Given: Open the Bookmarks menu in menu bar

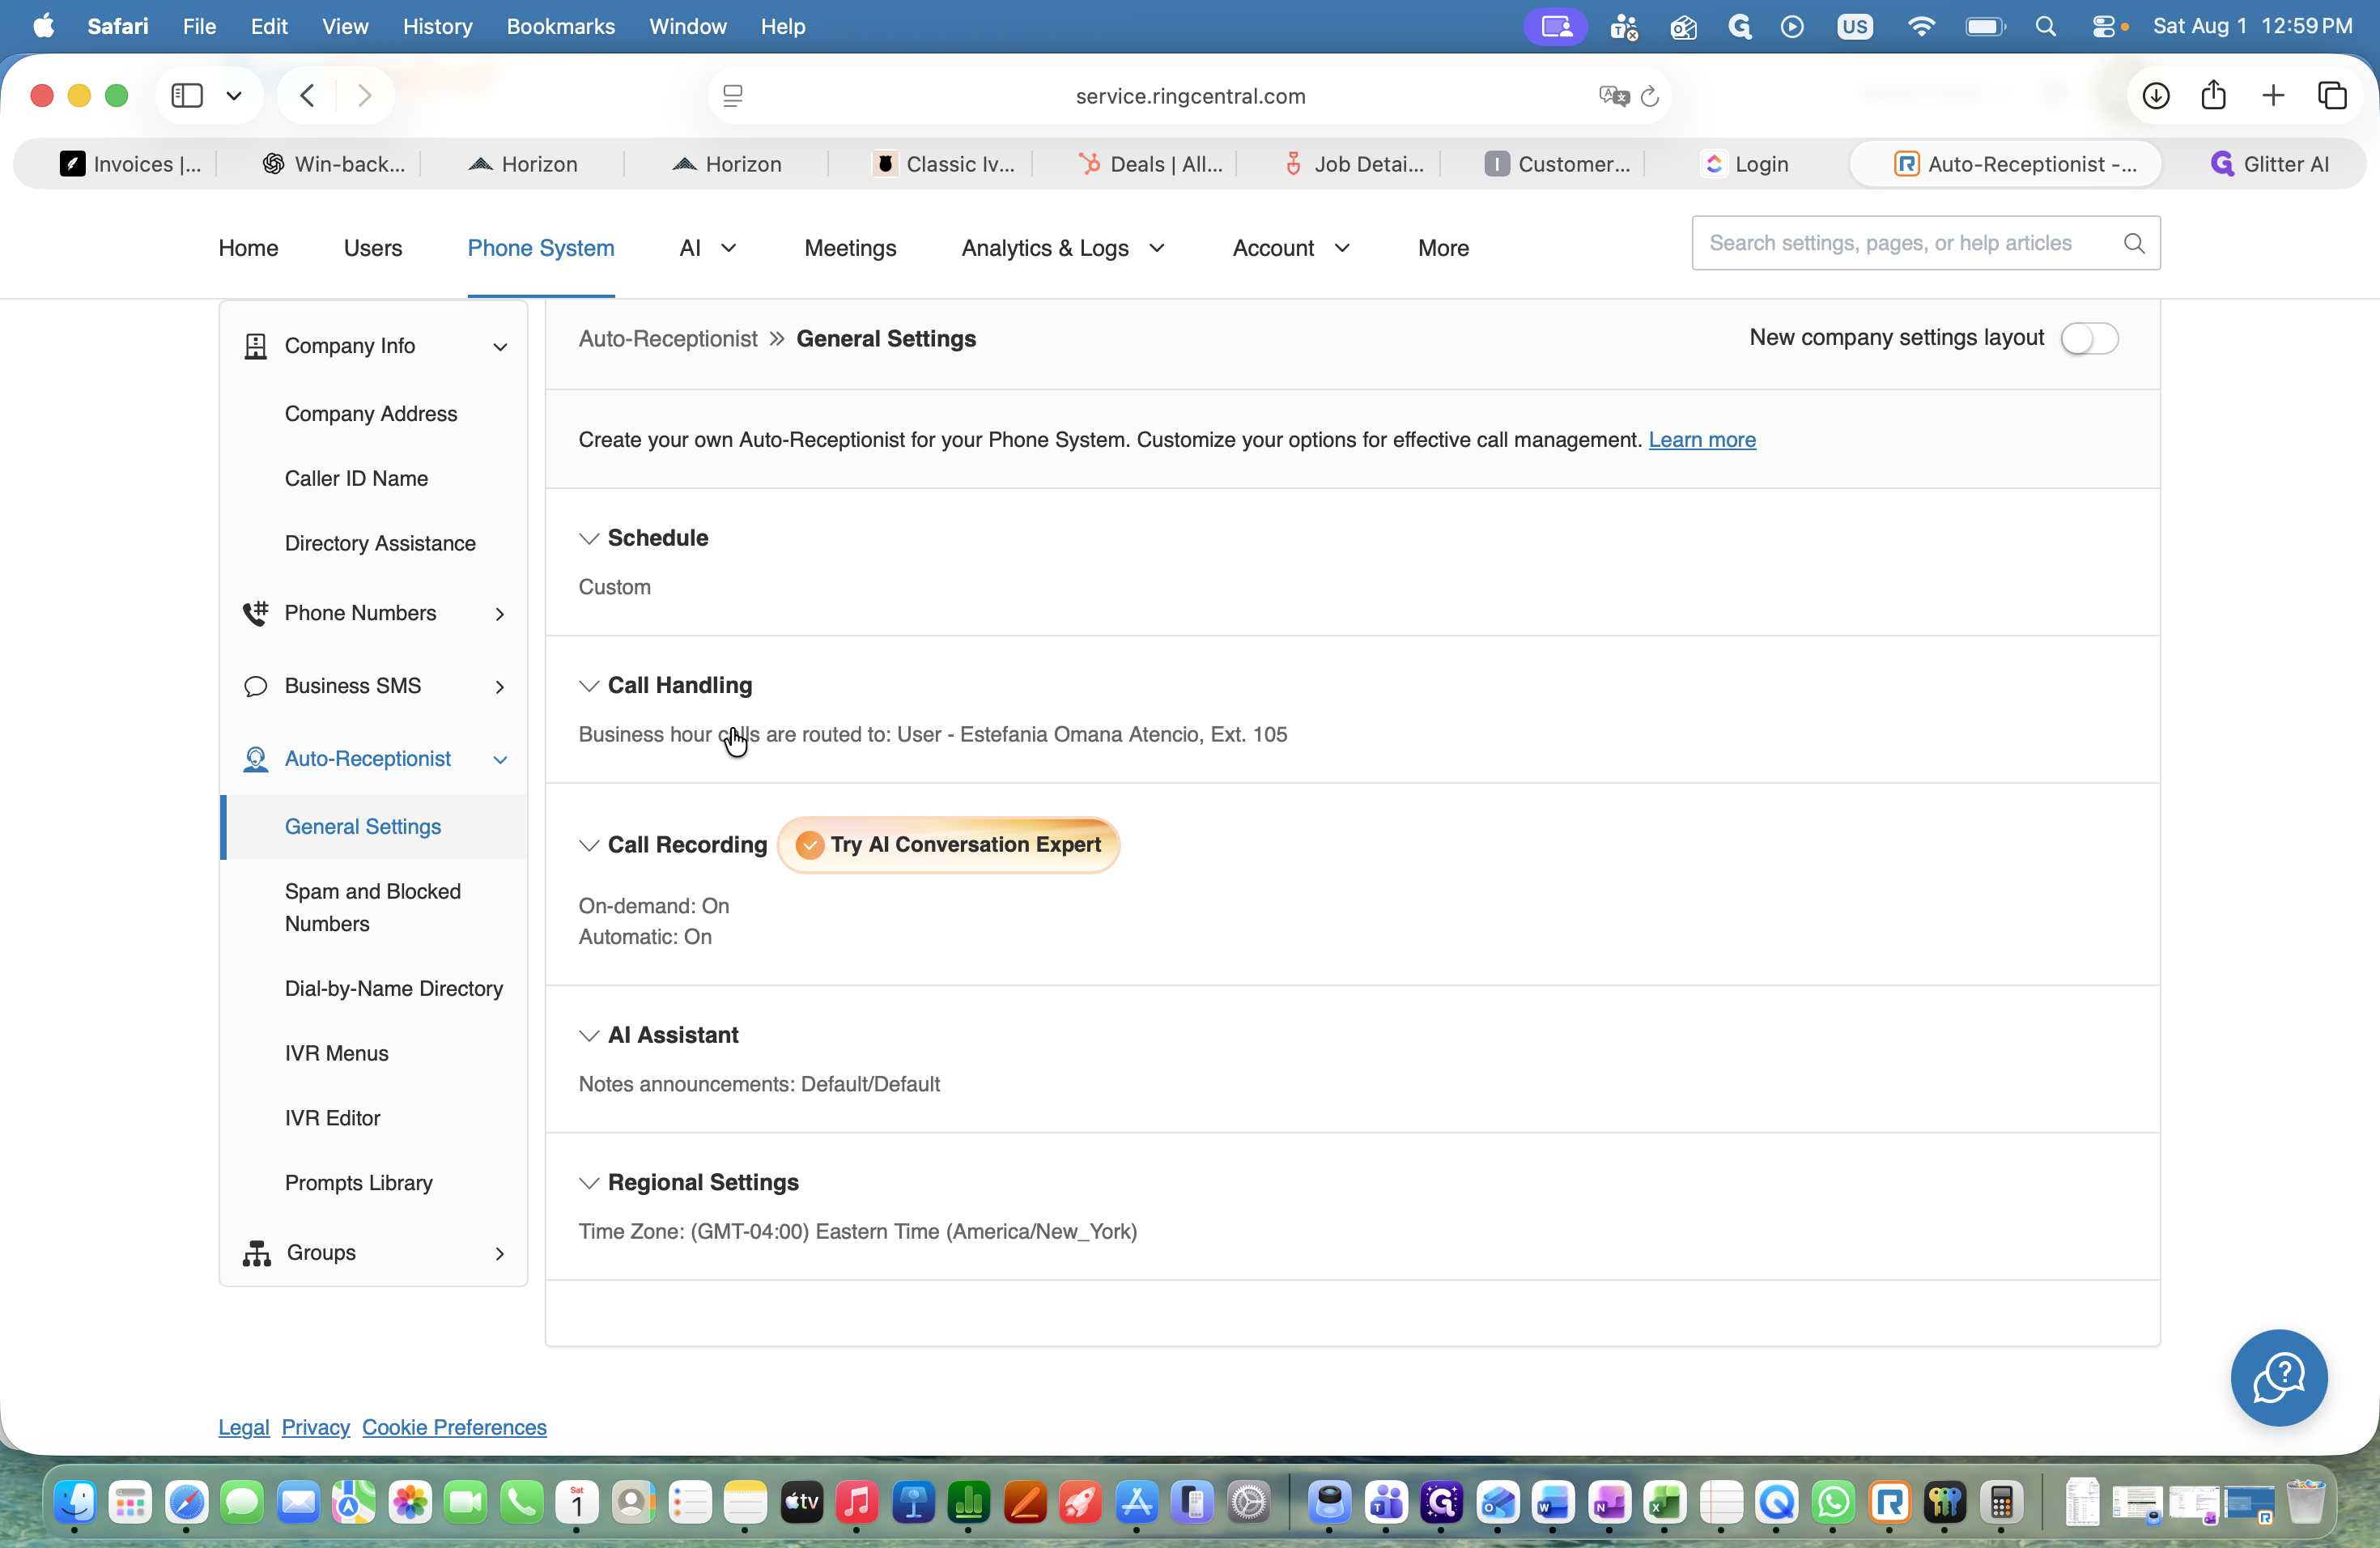Looking at the screenshot, I should [560, 27].
